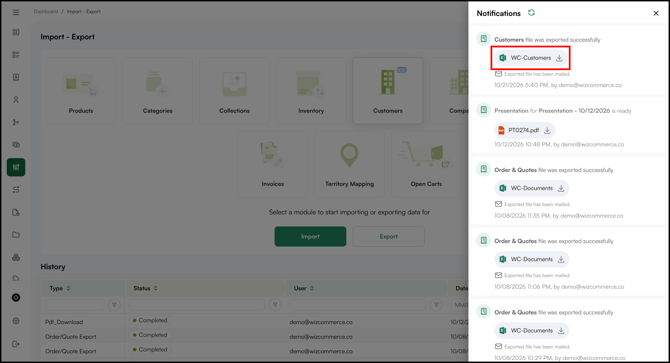Open sidebar settings gear icon

(x=16, y=321)
